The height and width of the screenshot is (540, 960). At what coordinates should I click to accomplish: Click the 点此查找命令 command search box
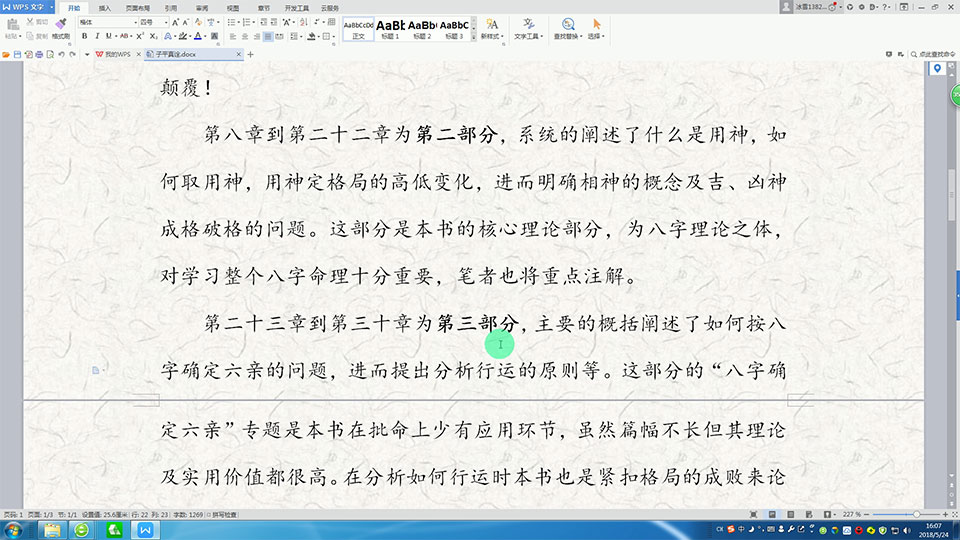(x=933, y=54)
